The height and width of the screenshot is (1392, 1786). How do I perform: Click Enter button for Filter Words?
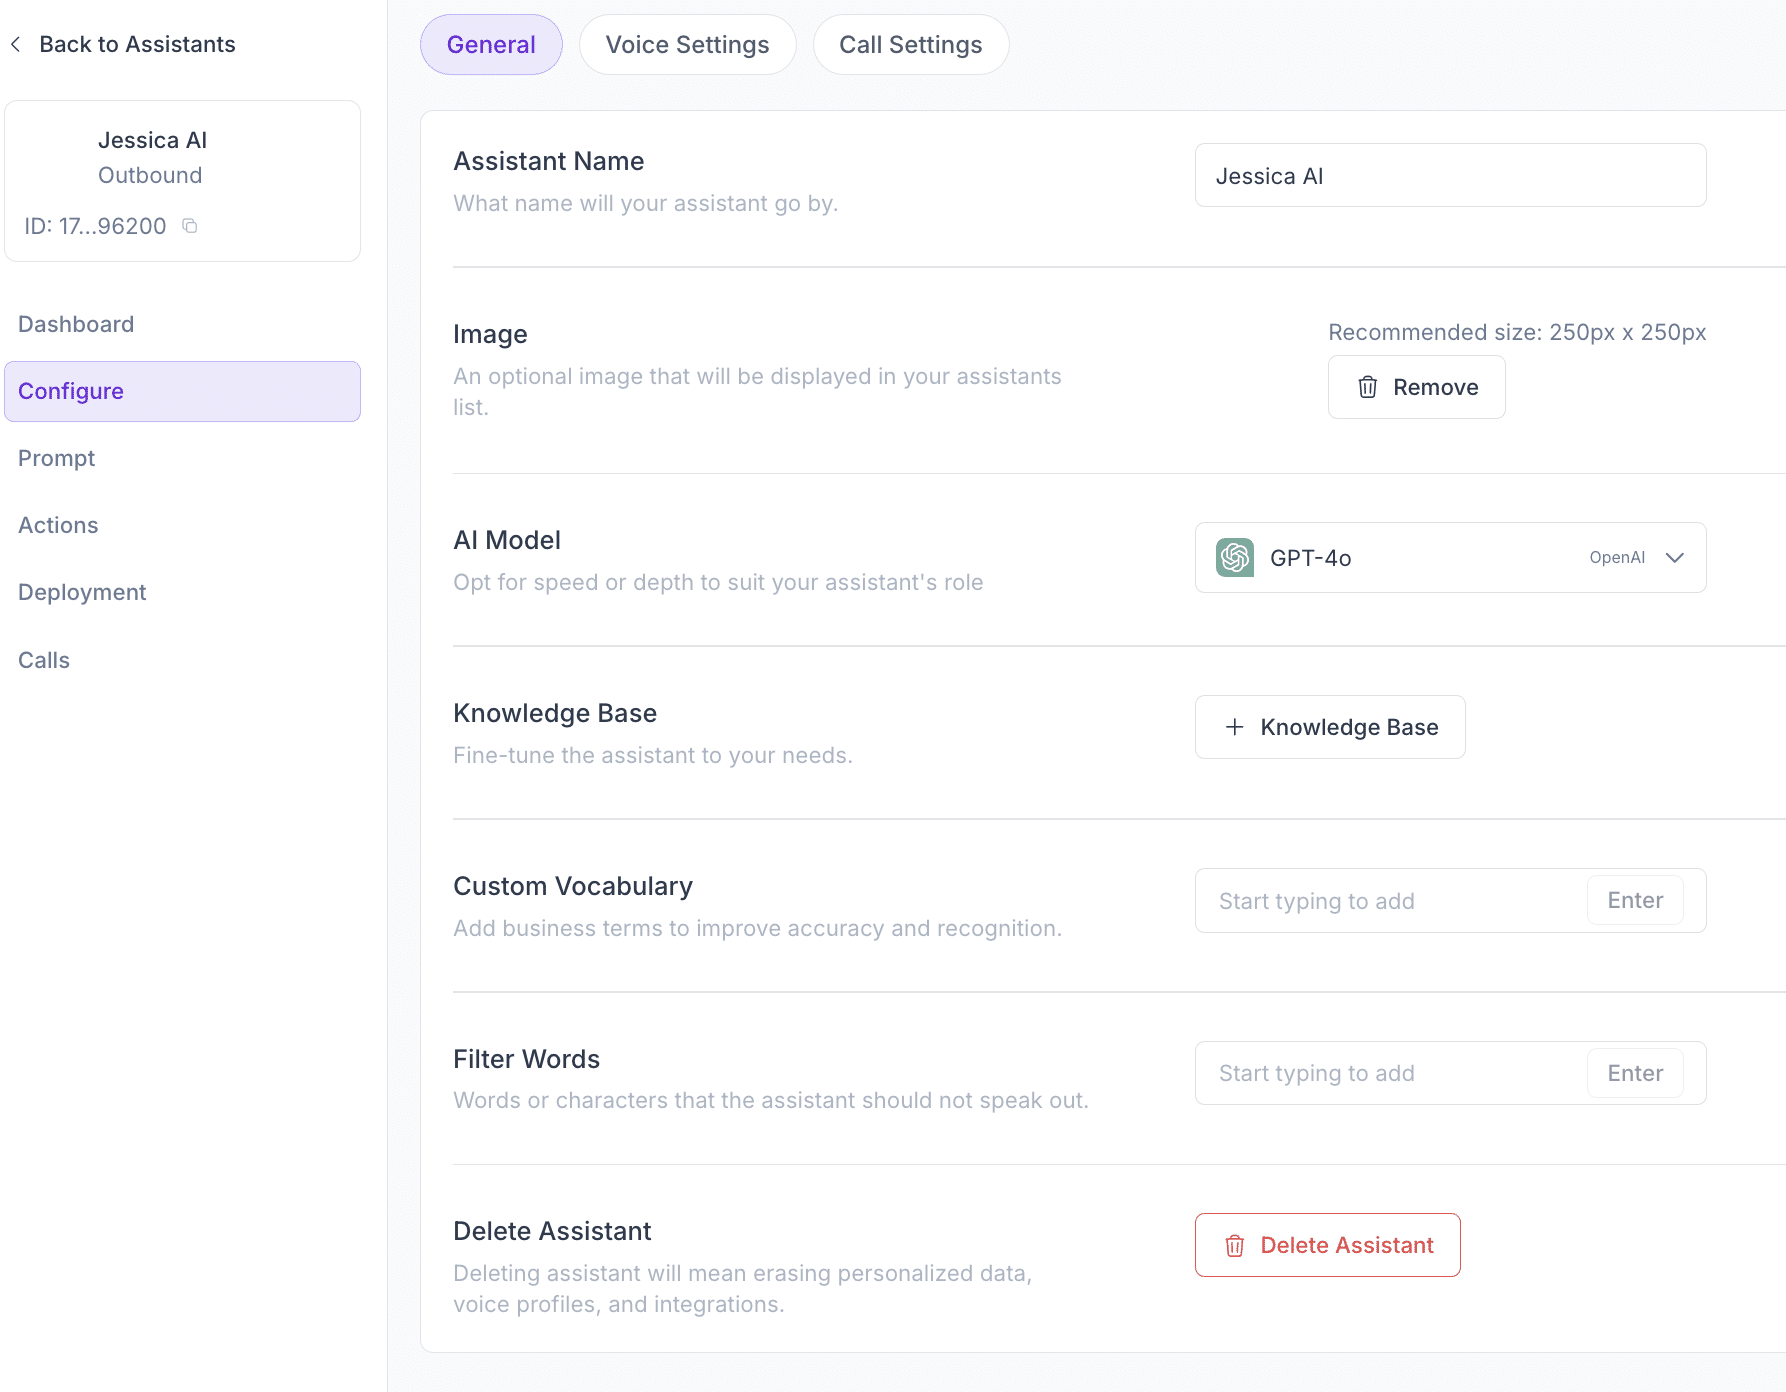[1635, 1073]
